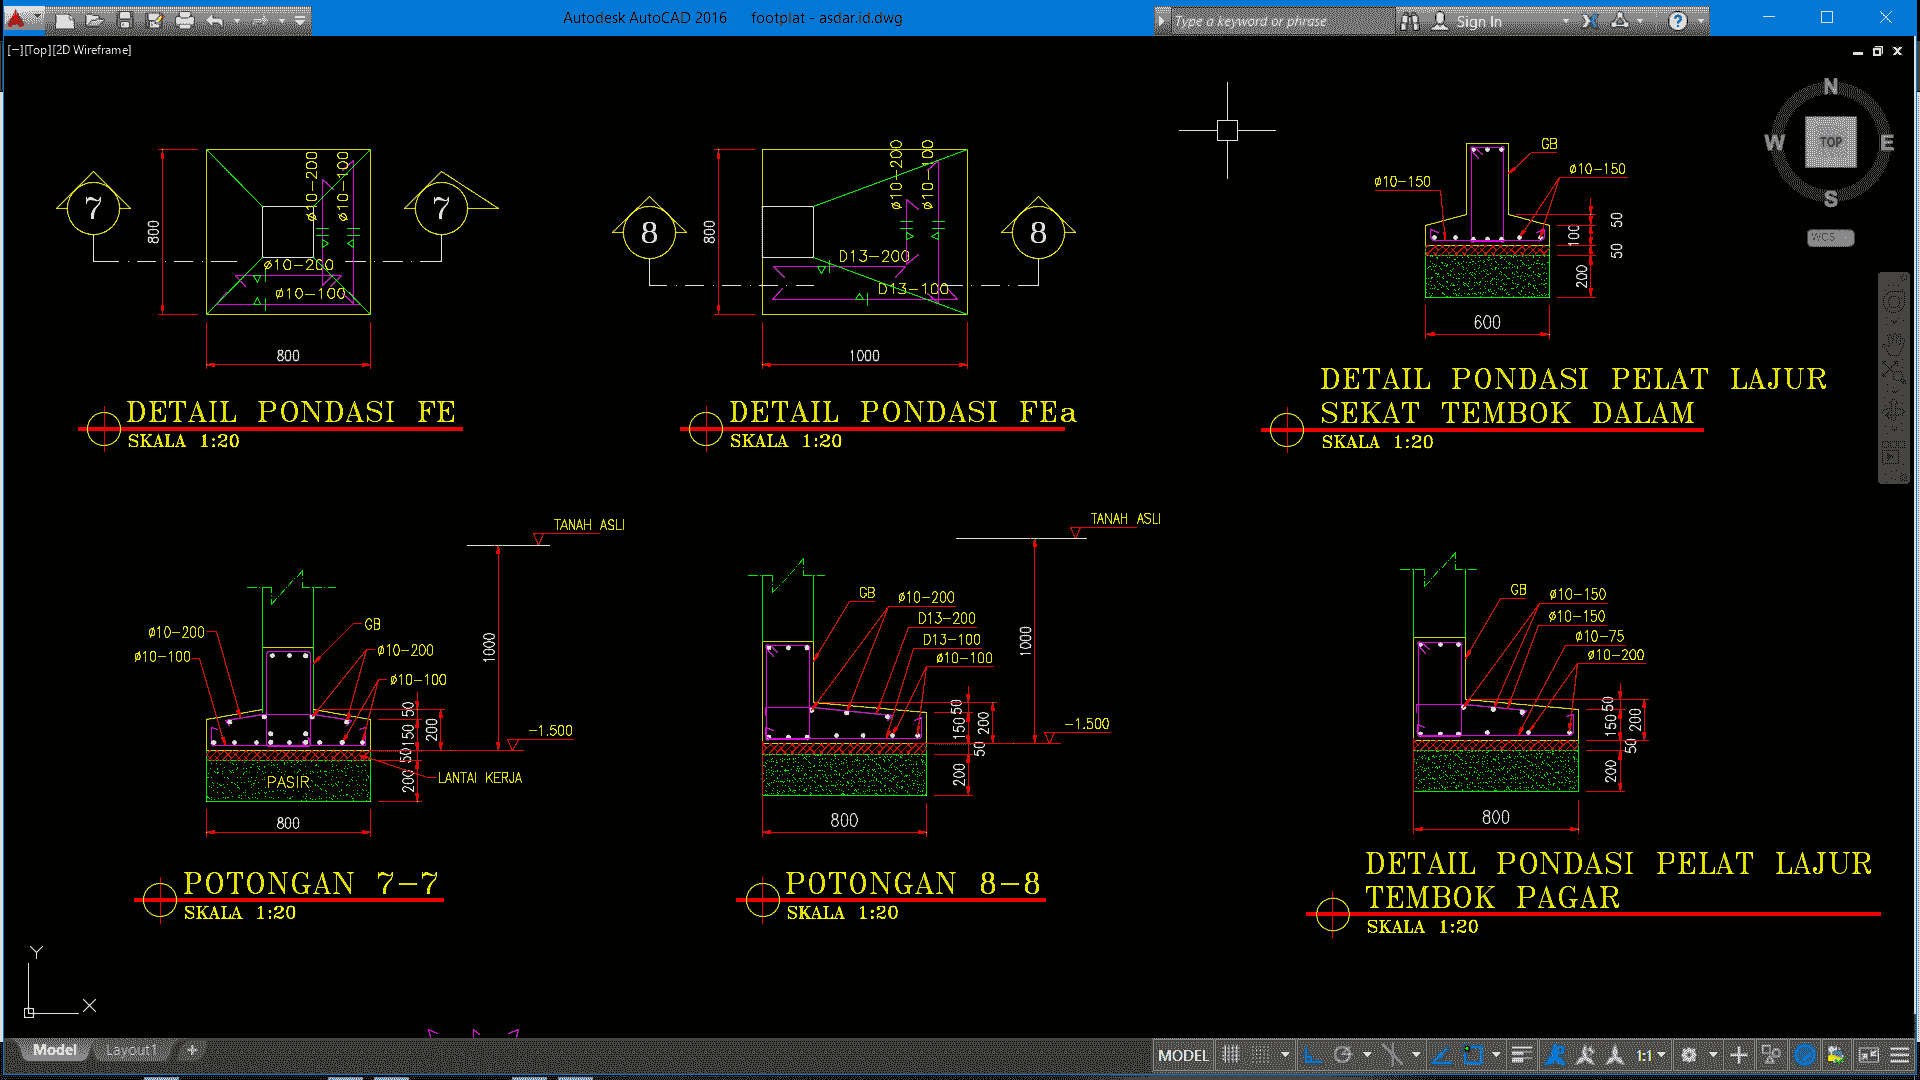Click the Plot printer icon
Image resolution: width=1920 pixels, height=1080 pixels.
coord(184,20)
